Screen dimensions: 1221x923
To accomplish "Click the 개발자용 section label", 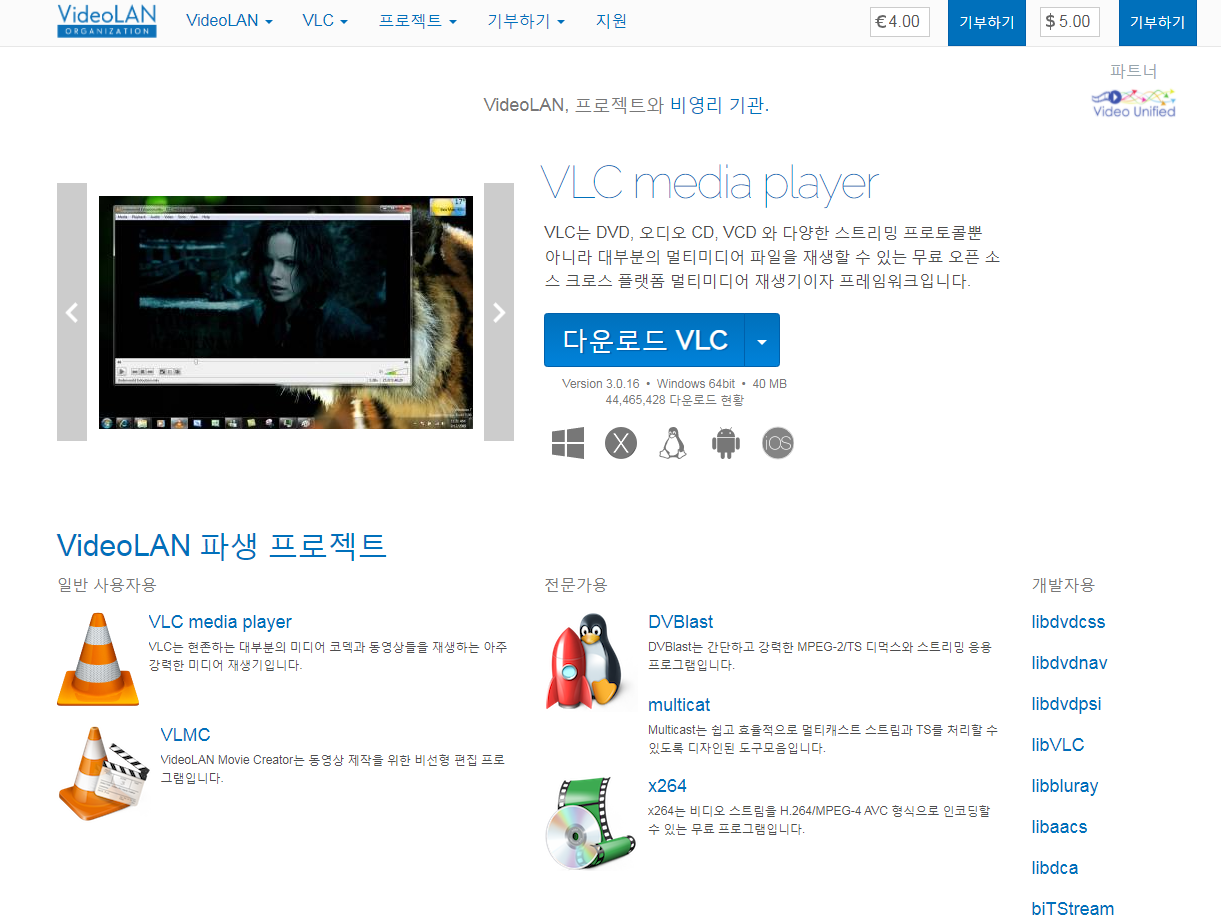I will 1063,585.
